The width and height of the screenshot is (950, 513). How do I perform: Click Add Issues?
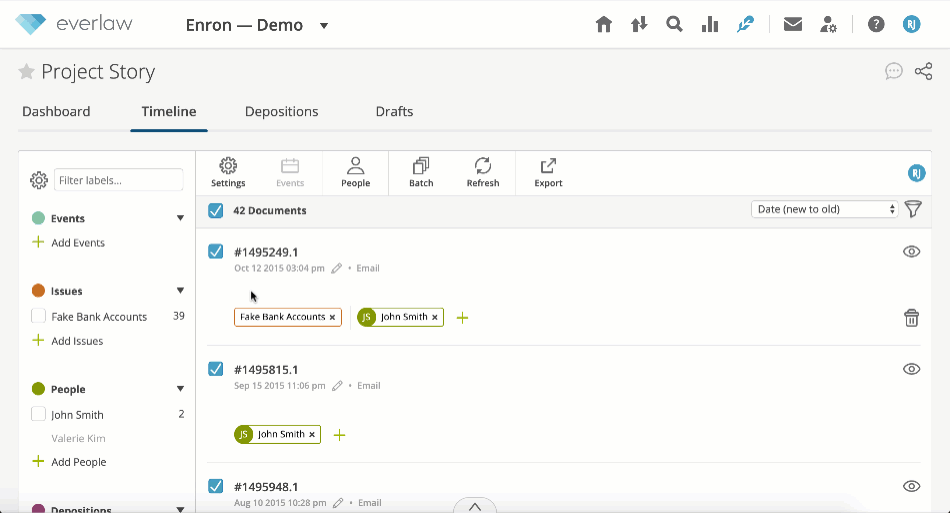click(x=68, y=340)
